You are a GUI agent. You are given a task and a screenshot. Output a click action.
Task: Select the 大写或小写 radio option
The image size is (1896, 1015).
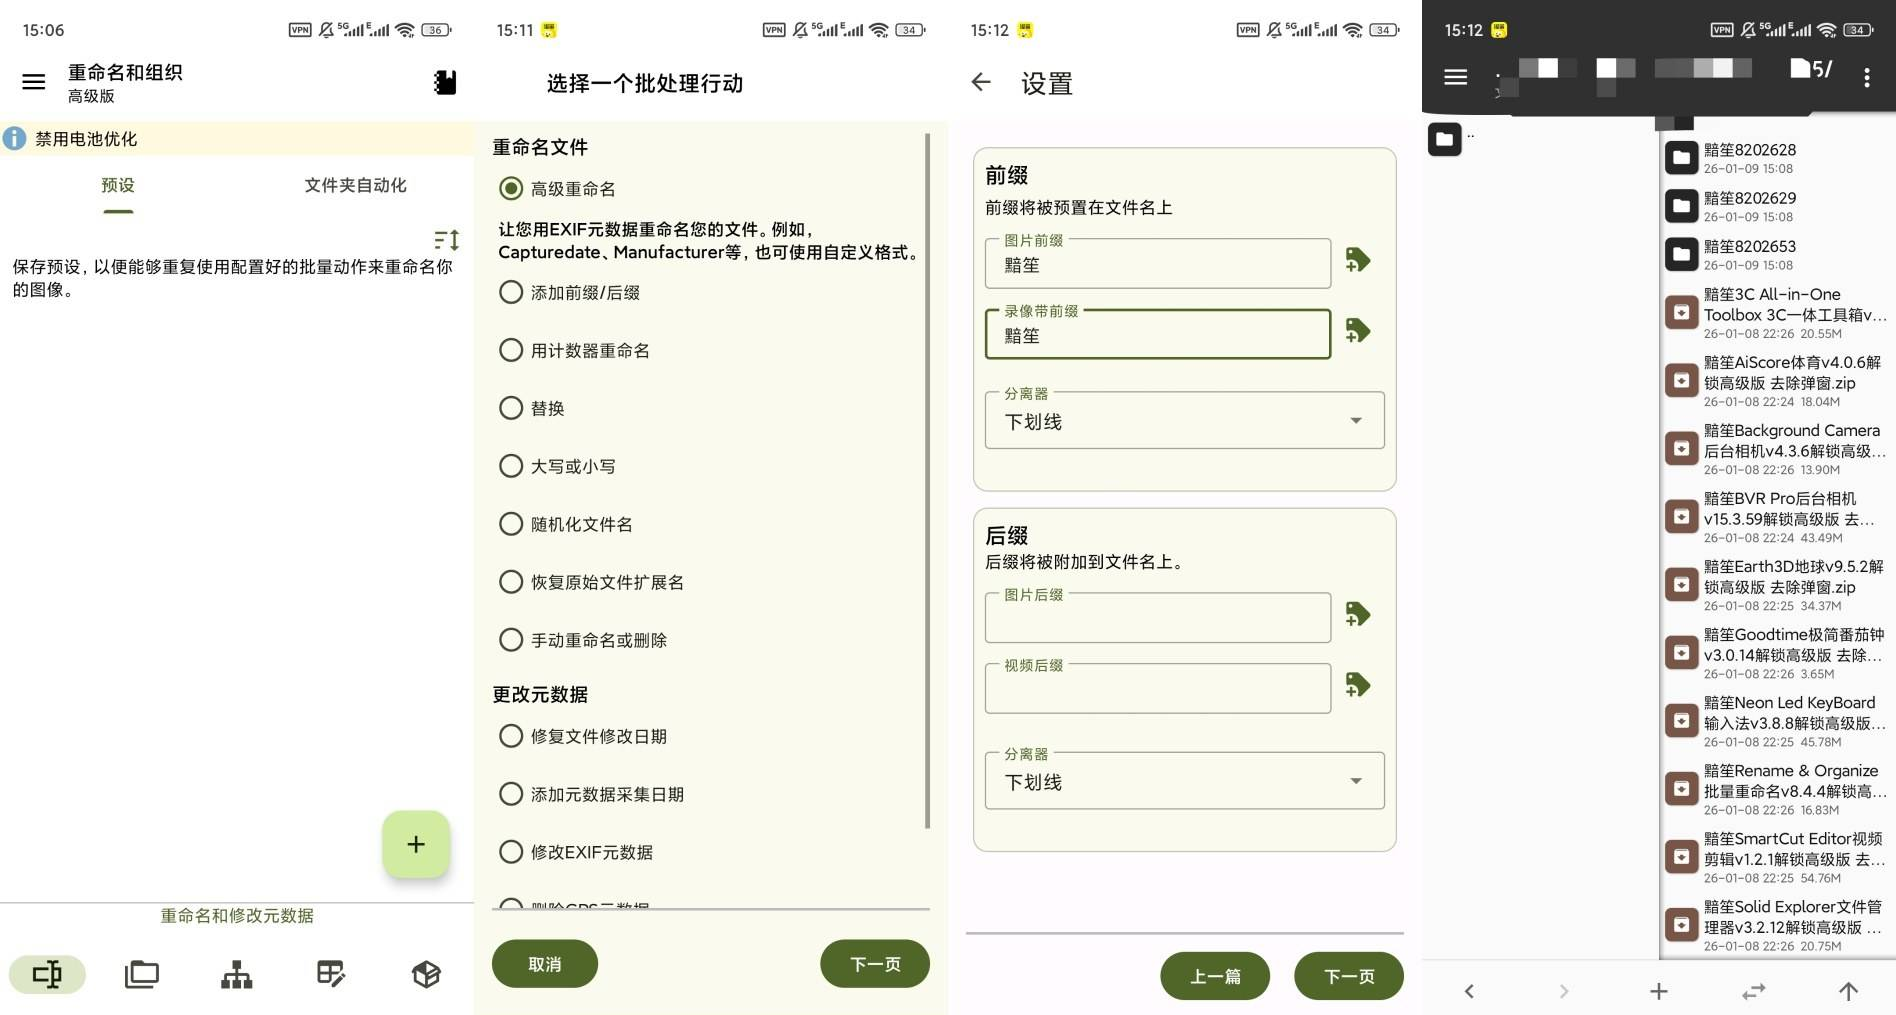(511, 466)
